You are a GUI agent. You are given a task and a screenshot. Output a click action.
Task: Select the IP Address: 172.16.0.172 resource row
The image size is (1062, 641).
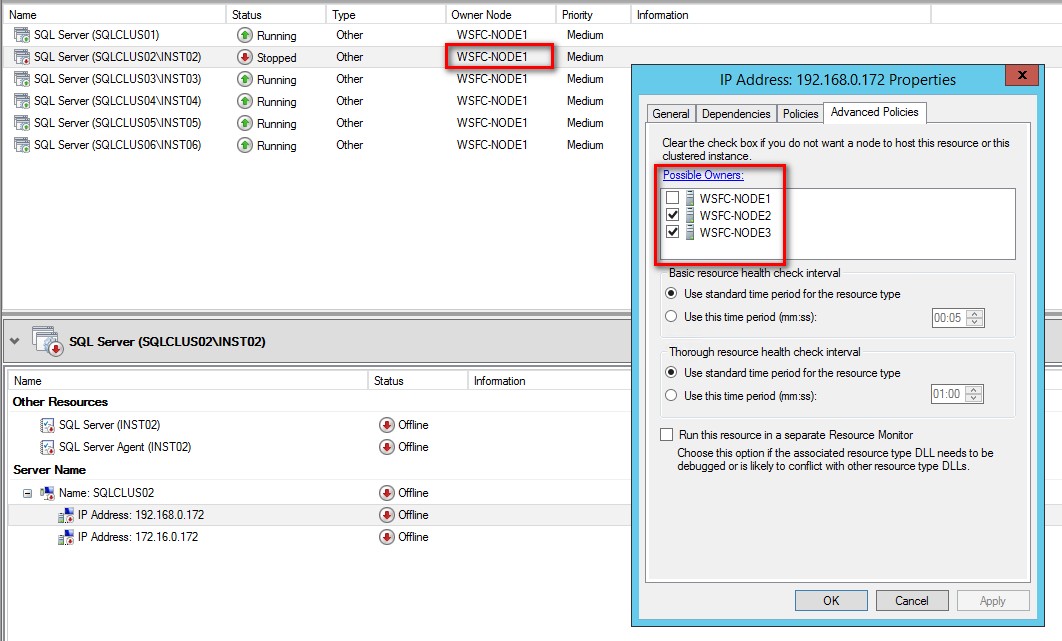pos(320,537)
